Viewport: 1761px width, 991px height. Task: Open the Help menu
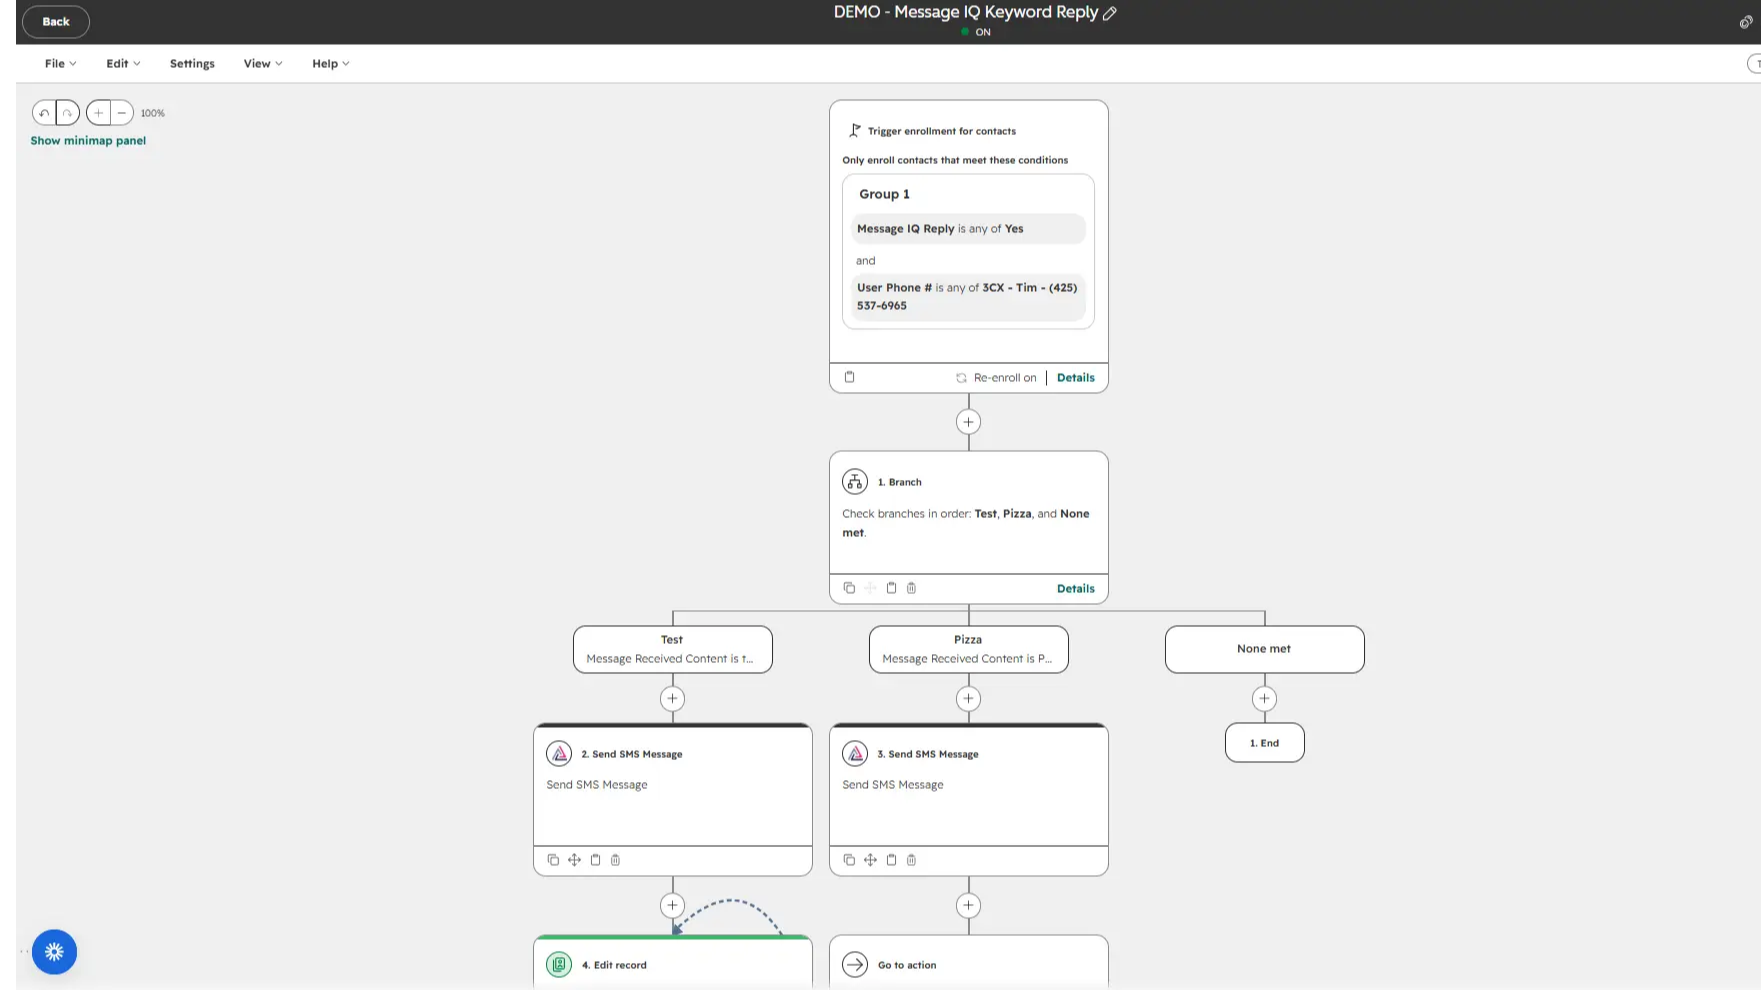coord(330,63)
